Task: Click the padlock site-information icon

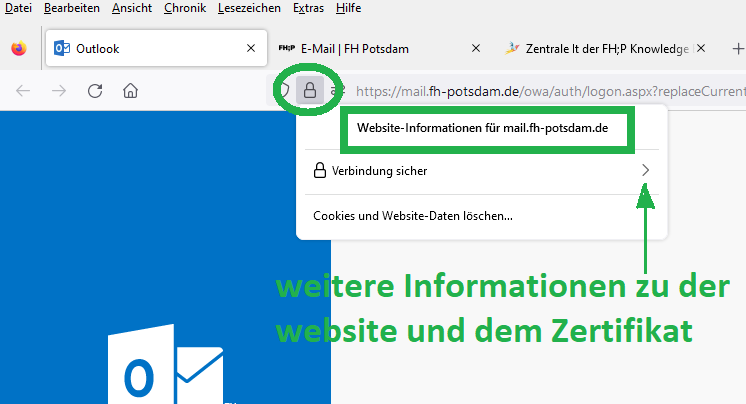Action: point(309,91)
